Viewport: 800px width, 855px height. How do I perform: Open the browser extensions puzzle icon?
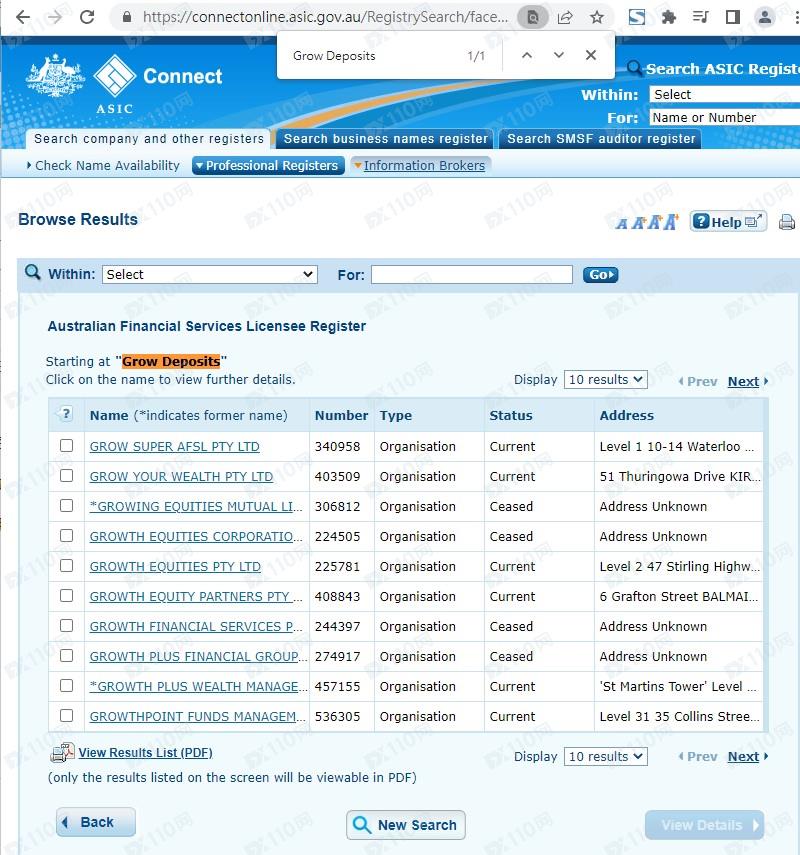point(669,17)
